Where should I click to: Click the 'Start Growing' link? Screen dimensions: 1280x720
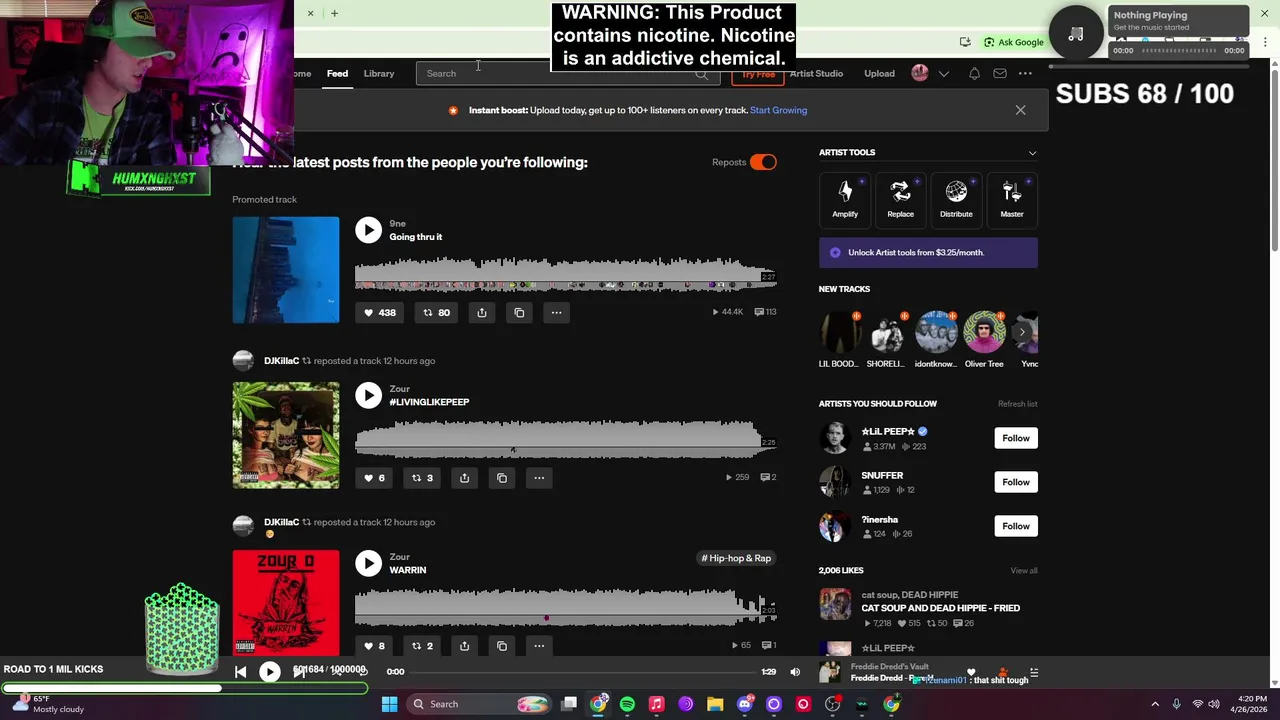778,110
